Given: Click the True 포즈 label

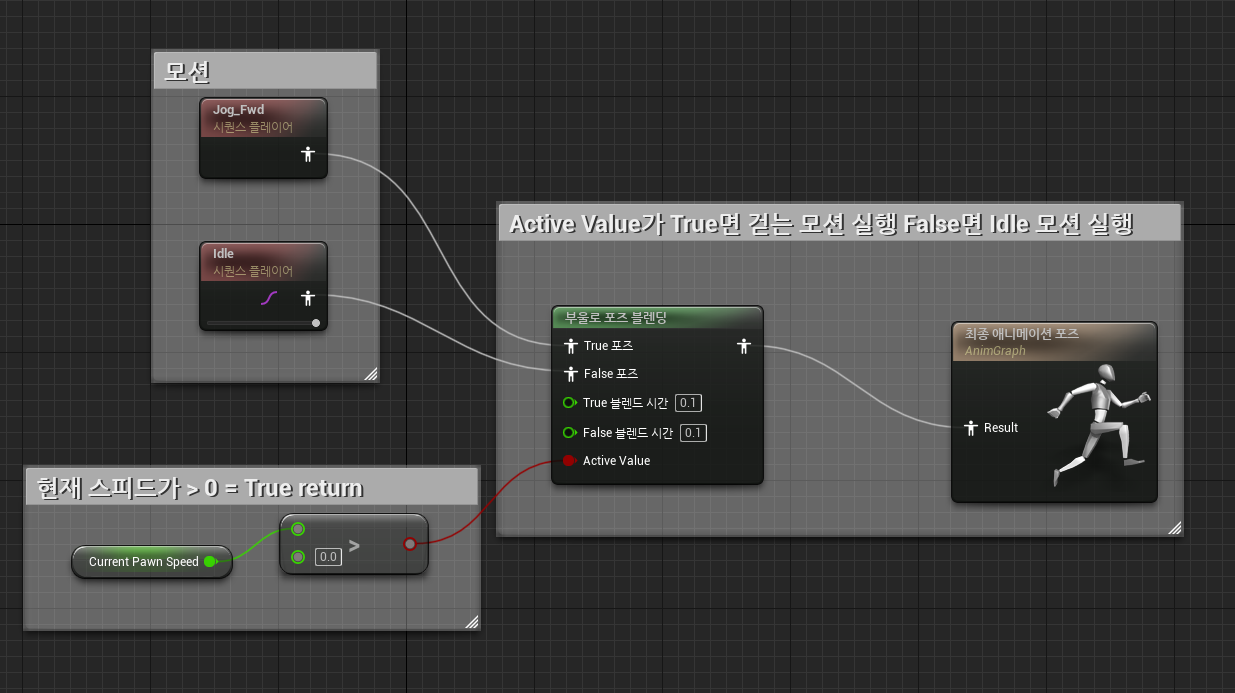Looking at the screenshot, I should [608, 346].
